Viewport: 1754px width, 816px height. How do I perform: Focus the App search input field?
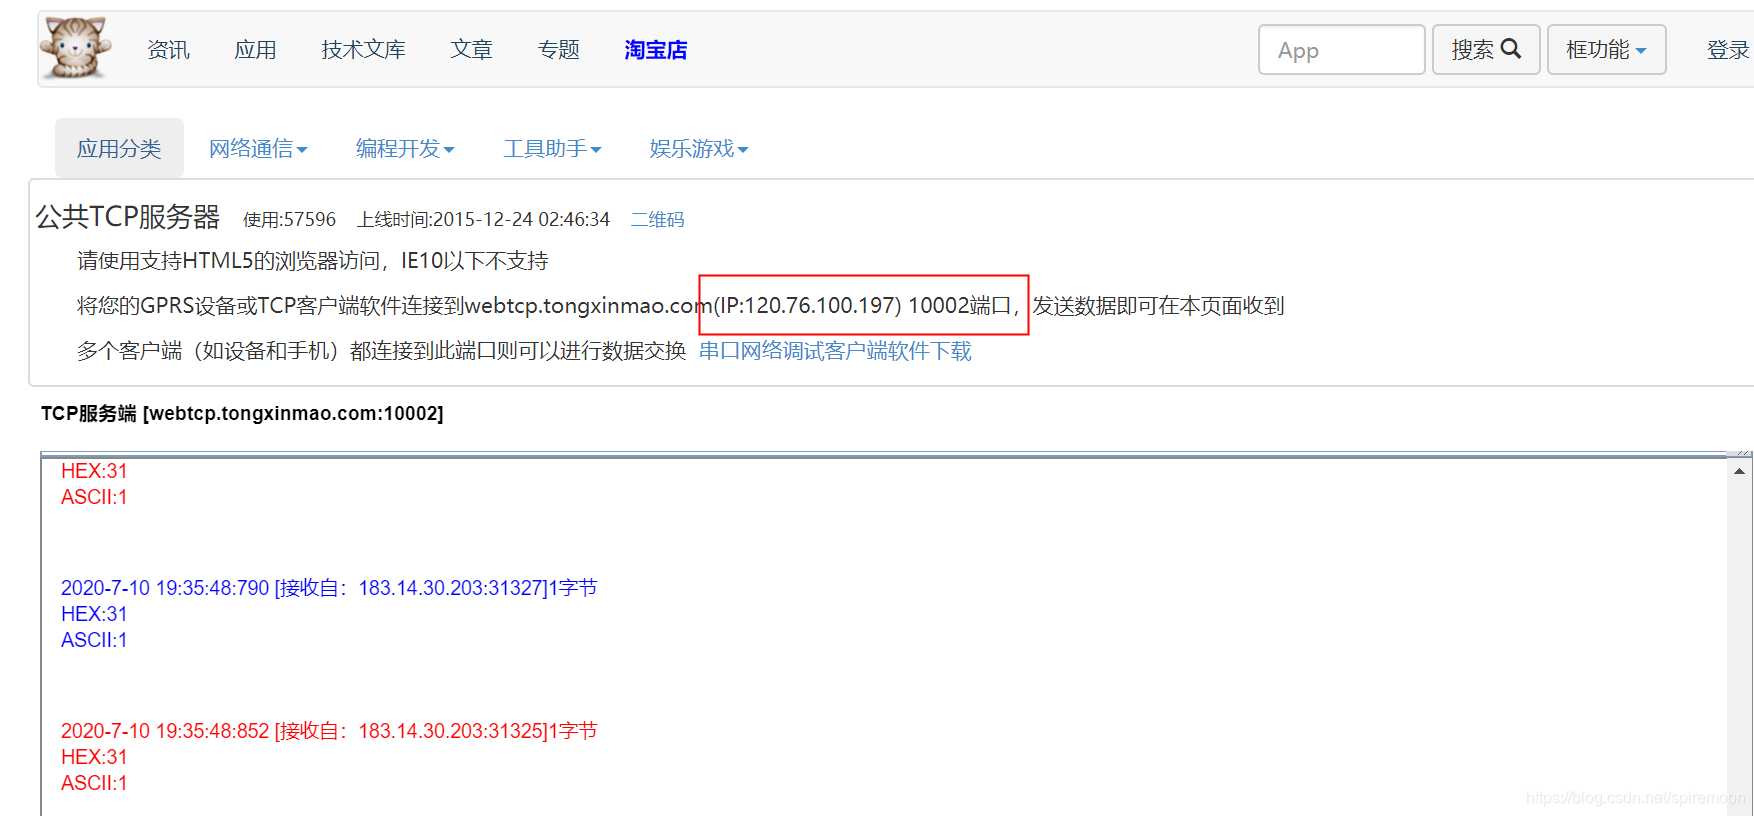click(x=1341, y=50)
